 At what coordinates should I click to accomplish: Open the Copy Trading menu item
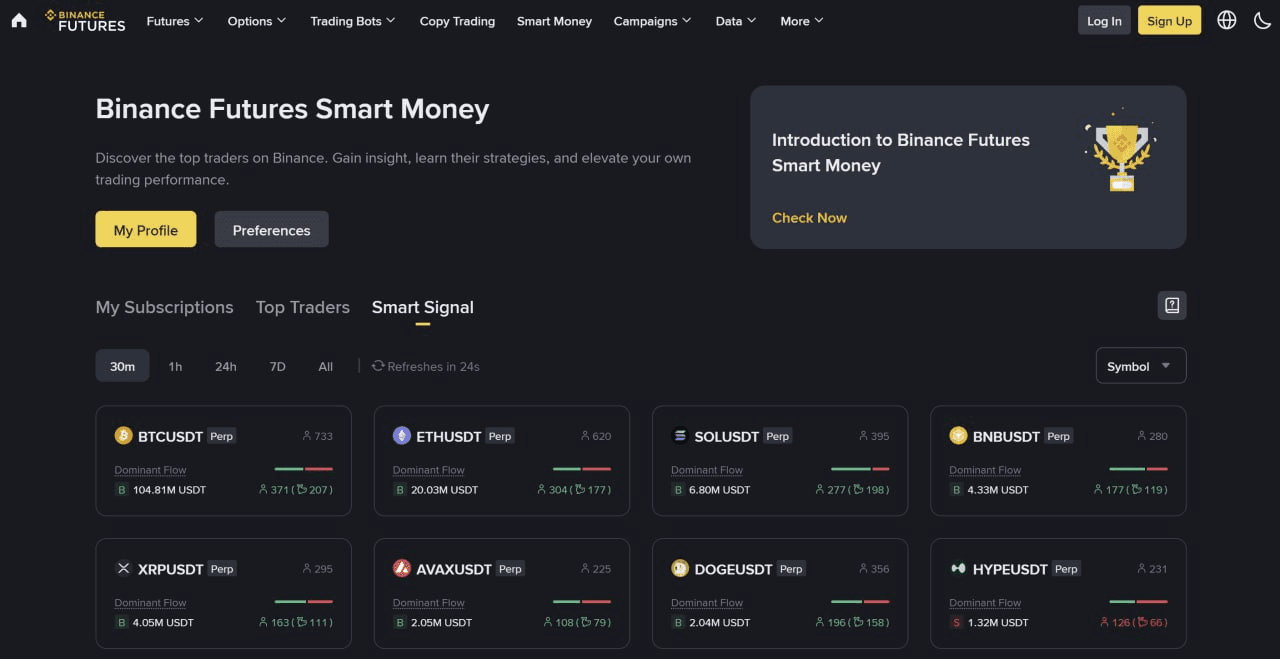(457, 20)
